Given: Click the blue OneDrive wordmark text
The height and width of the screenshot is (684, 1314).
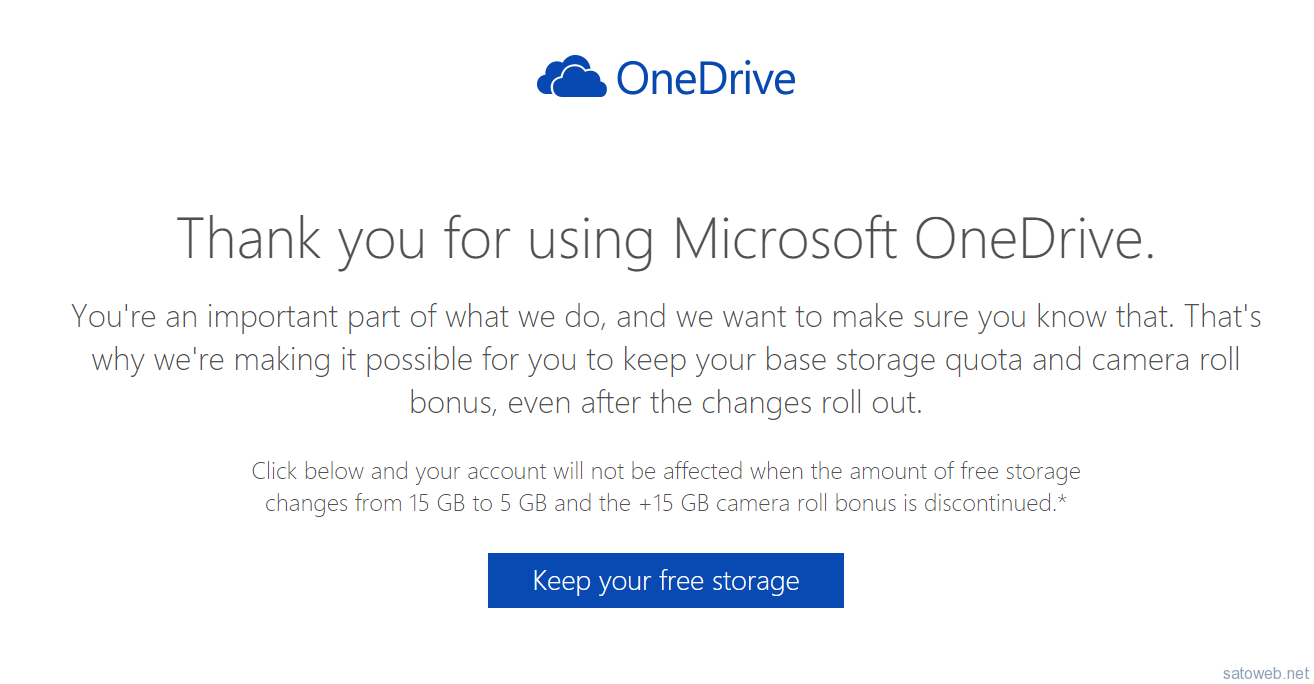Looking at the screenshot, I should [x=706, y=78].
